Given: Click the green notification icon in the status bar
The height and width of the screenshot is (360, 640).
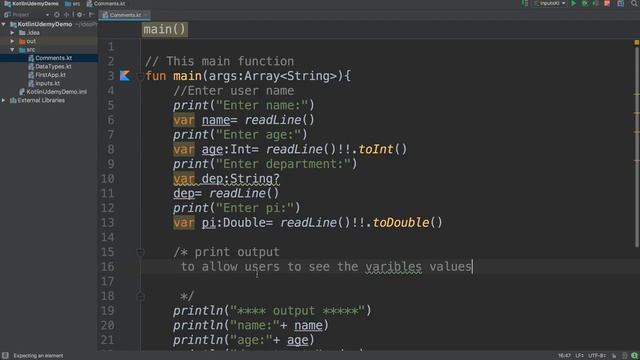Looking at the screenshot, I should point(634,356).
